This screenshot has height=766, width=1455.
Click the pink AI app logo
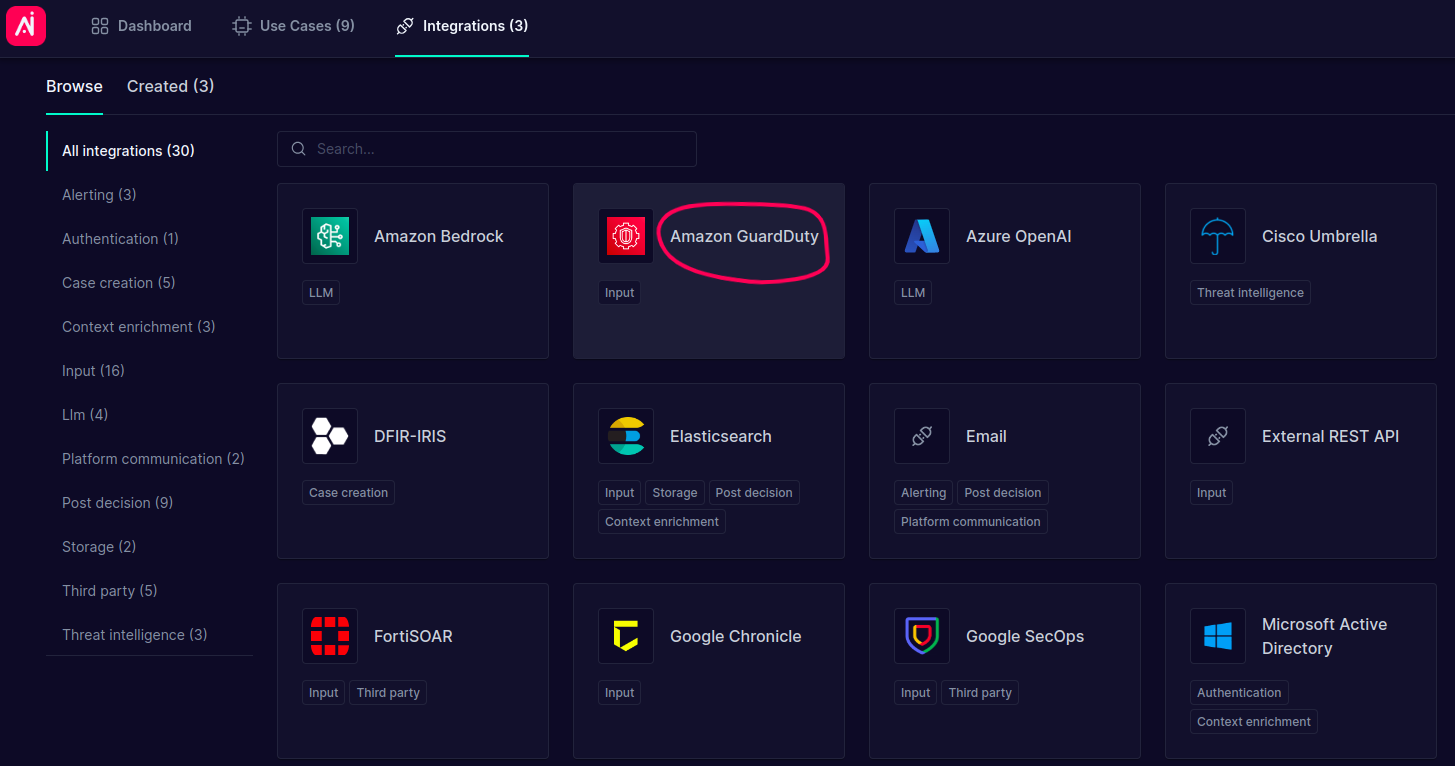pos(26,26)
